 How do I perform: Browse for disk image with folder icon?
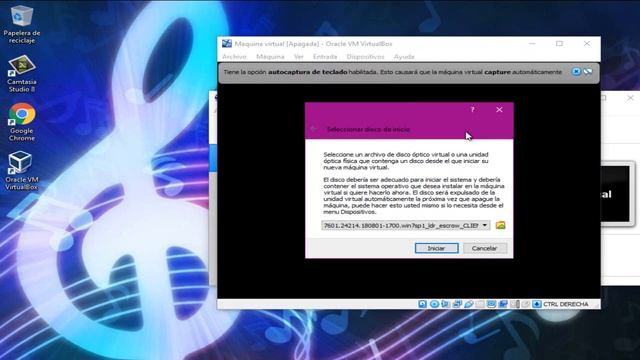(x=500, y=225)
